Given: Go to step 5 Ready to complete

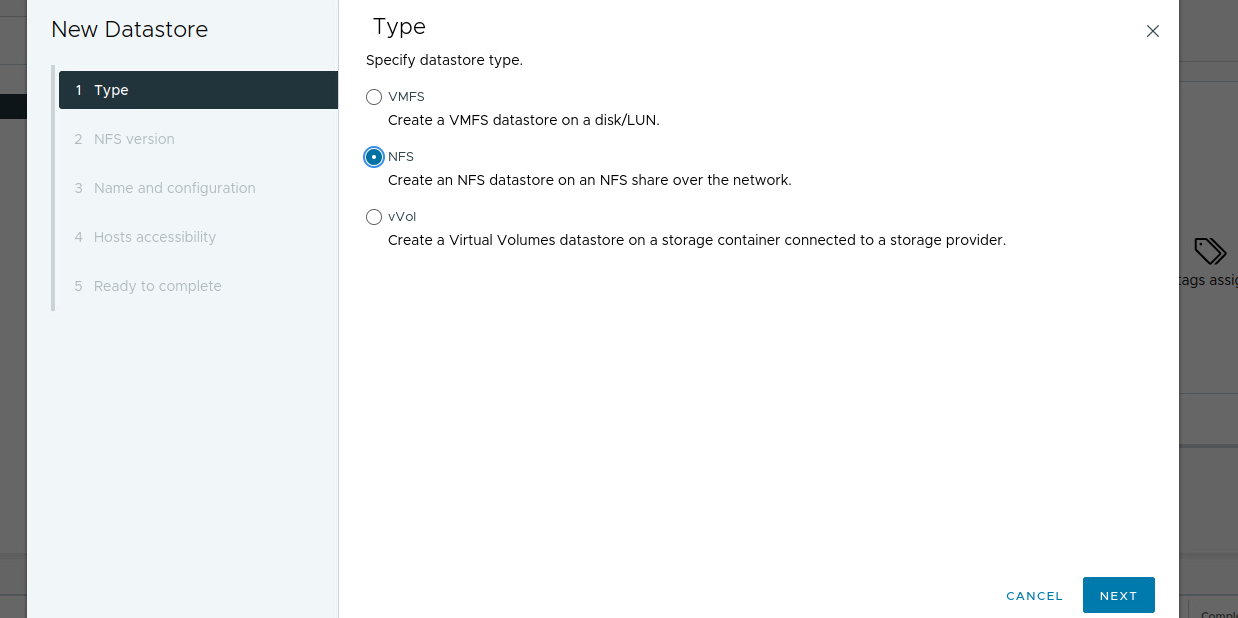Looking at the screenshot, I should [x=157, y=286].
